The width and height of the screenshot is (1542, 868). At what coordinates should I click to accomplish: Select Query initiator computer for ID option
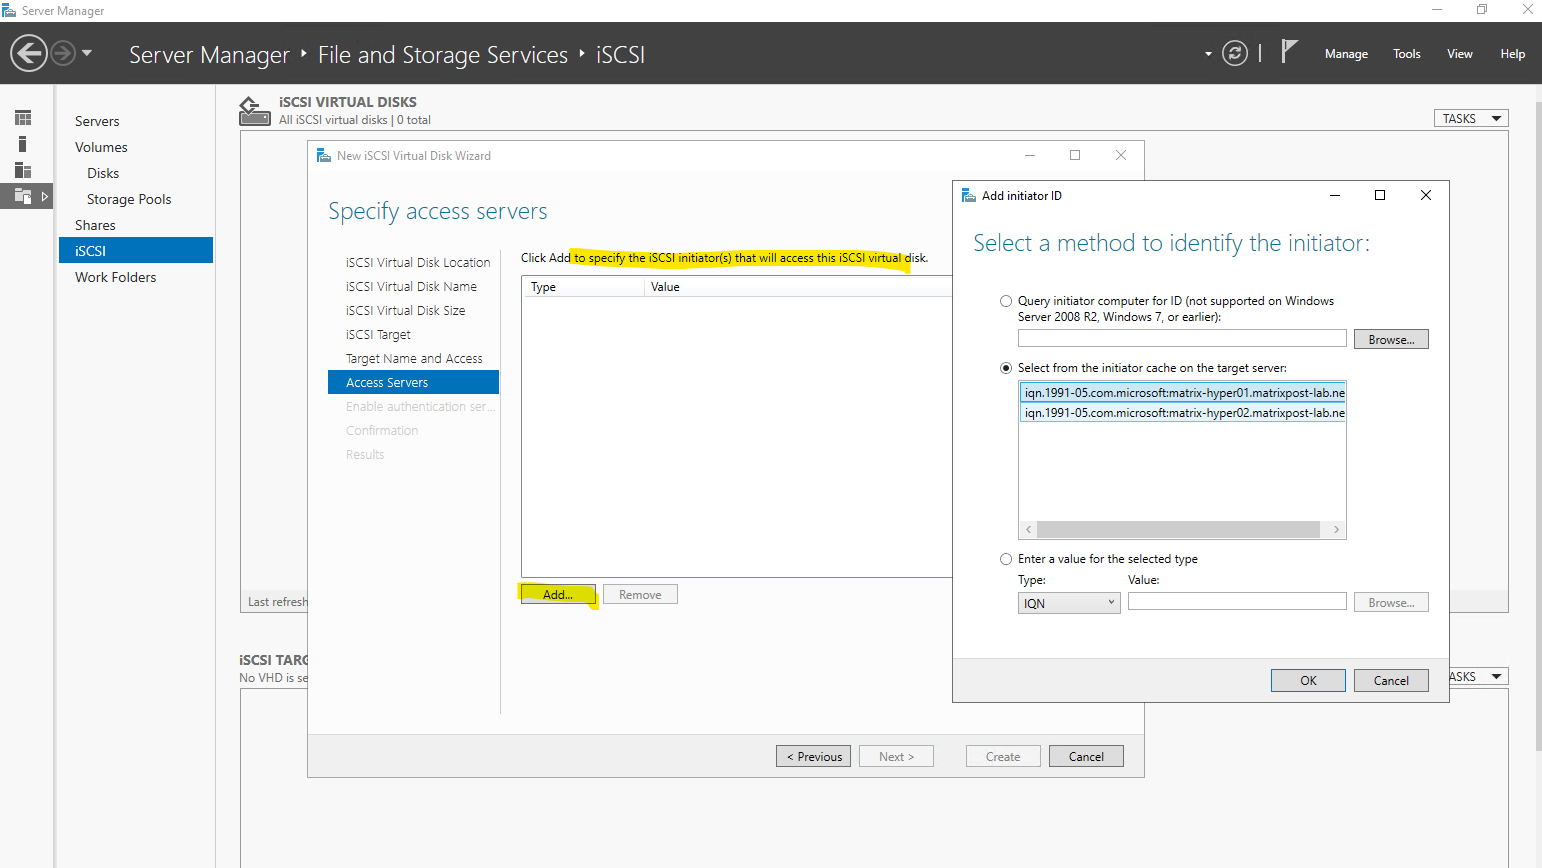(x=1006, y=301)
